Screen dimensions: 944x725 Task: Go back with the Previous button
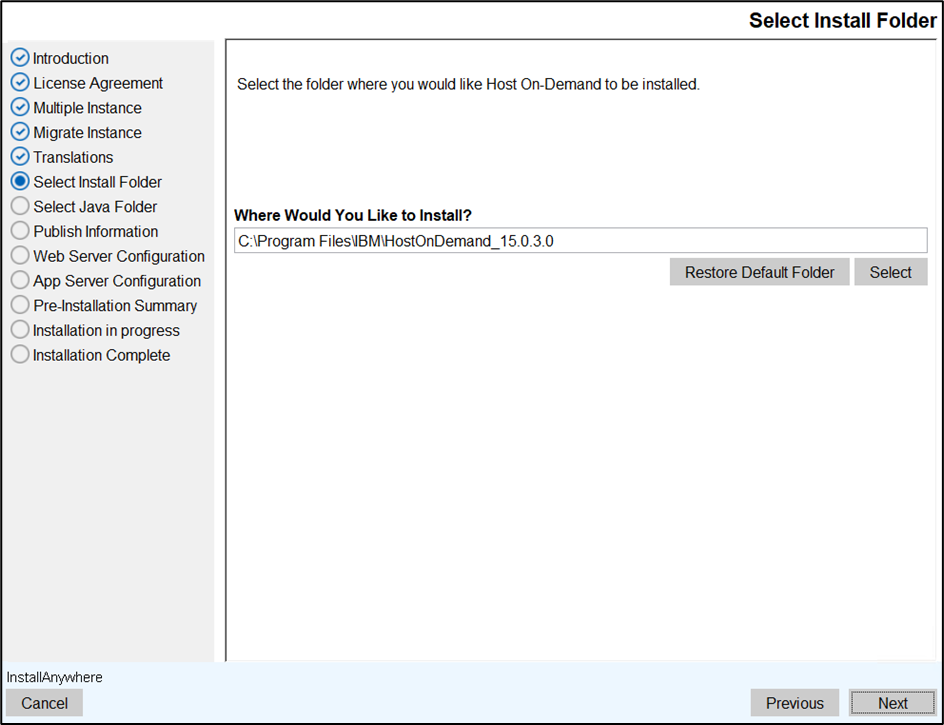coord(795,703)
